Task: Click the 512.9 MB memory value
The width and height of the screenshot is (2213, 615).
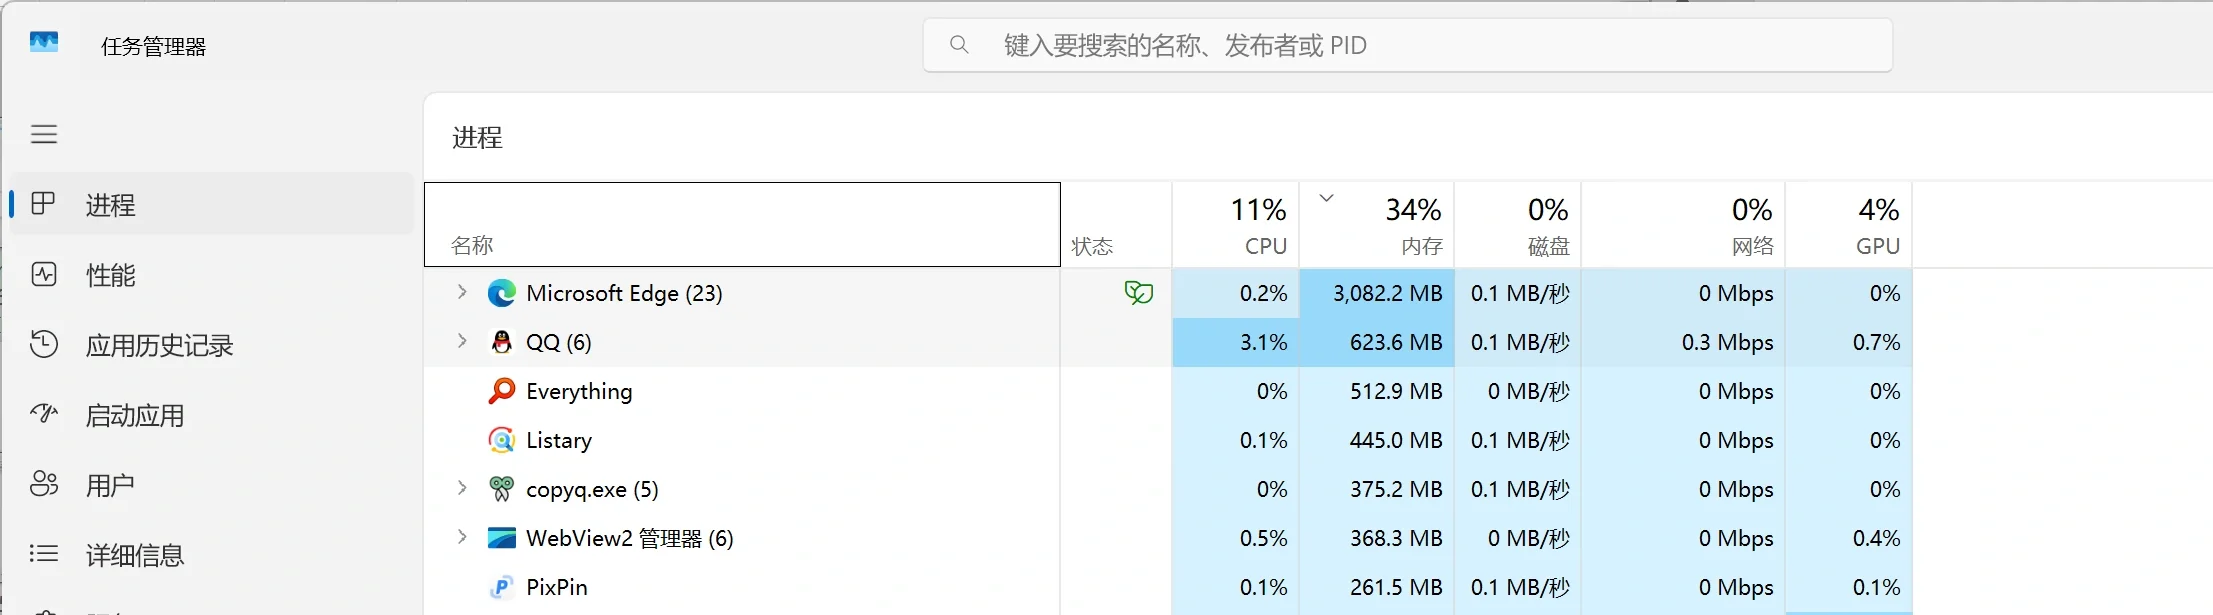Action: [1396, 391]
